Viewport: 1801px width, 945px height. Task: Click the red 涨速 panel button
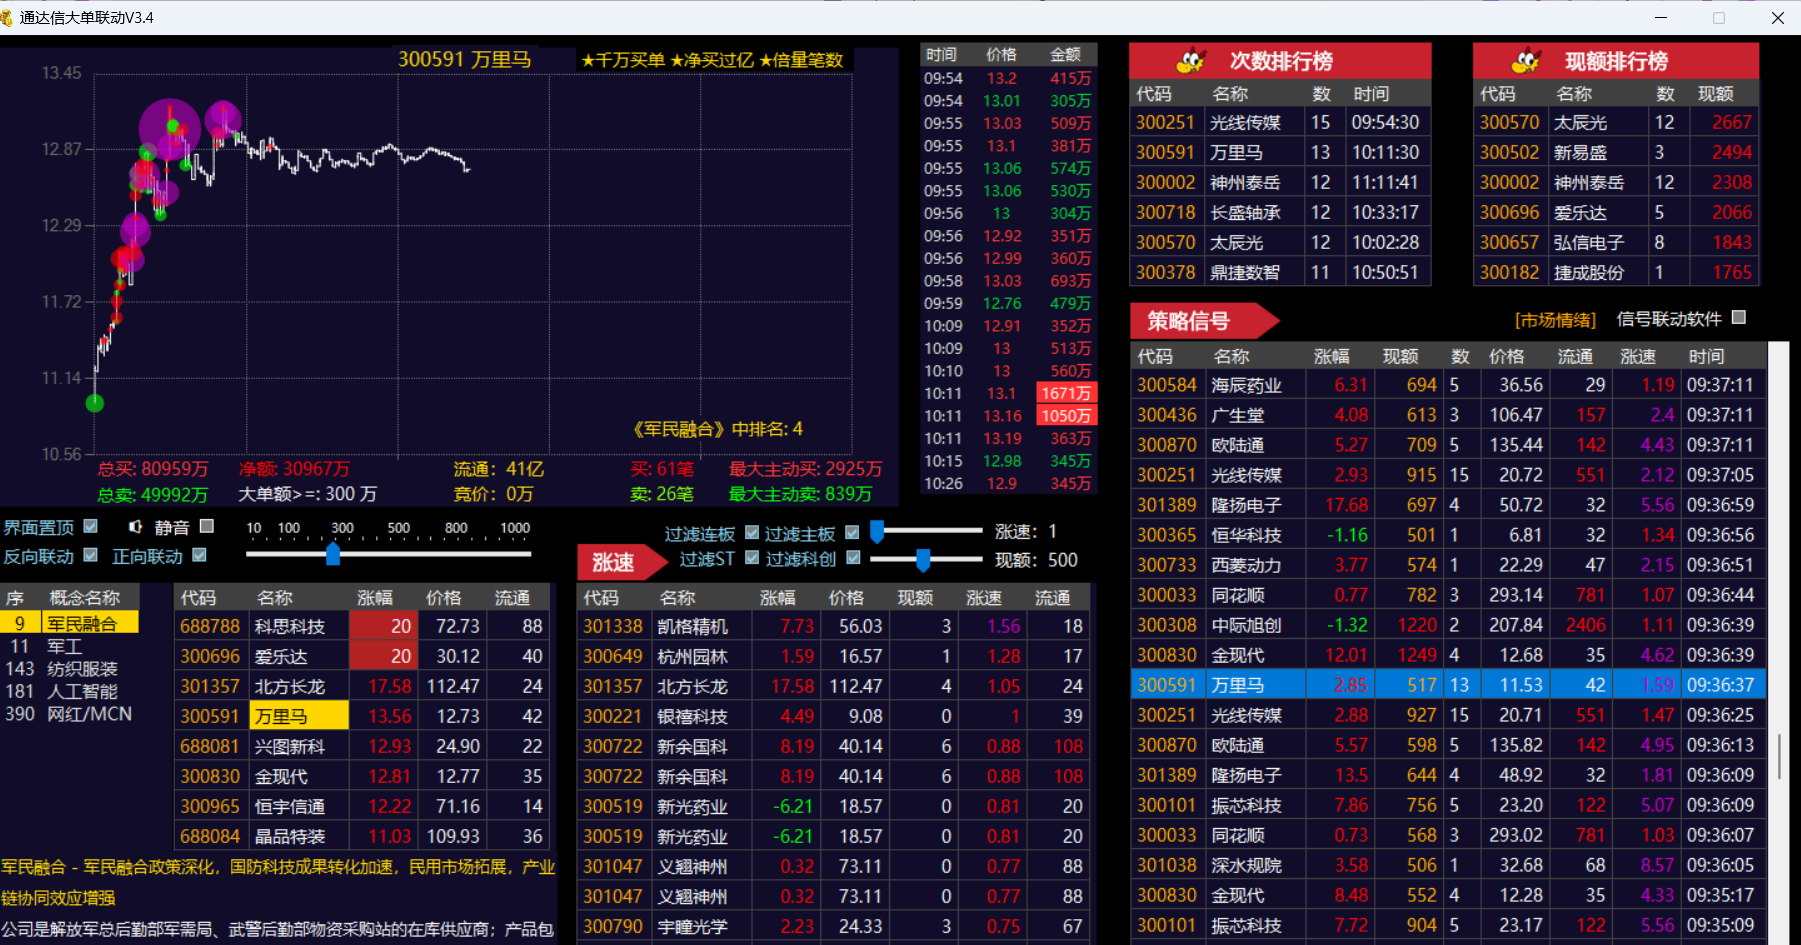click(622, 562)
